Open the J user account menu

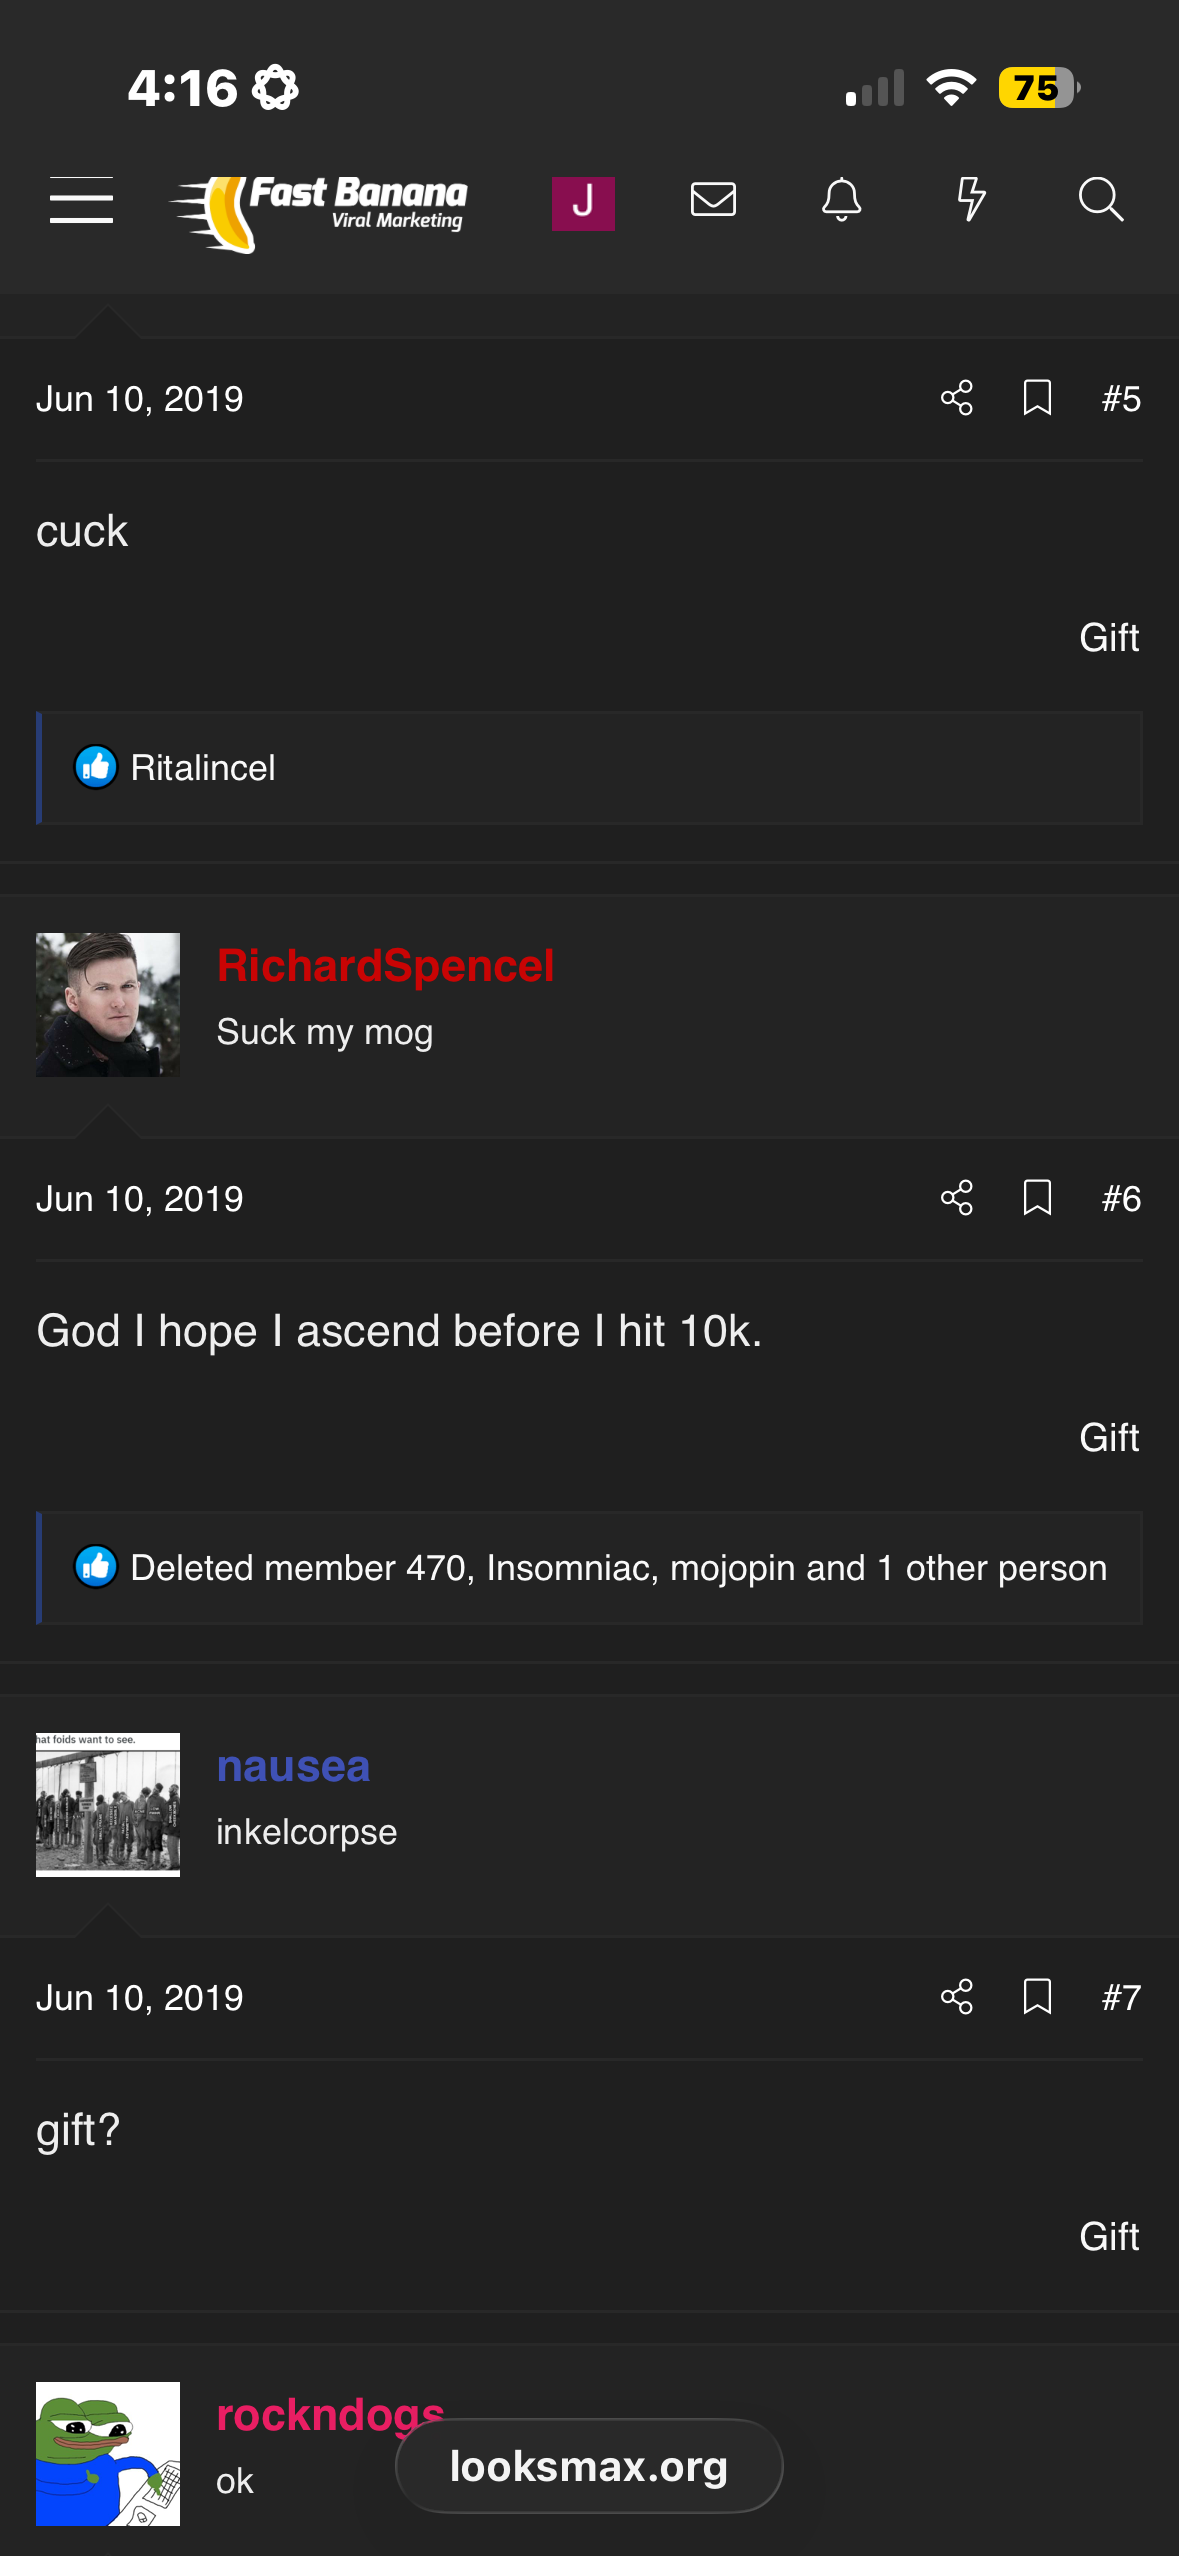pyautogui.click(x=583, y=203)
